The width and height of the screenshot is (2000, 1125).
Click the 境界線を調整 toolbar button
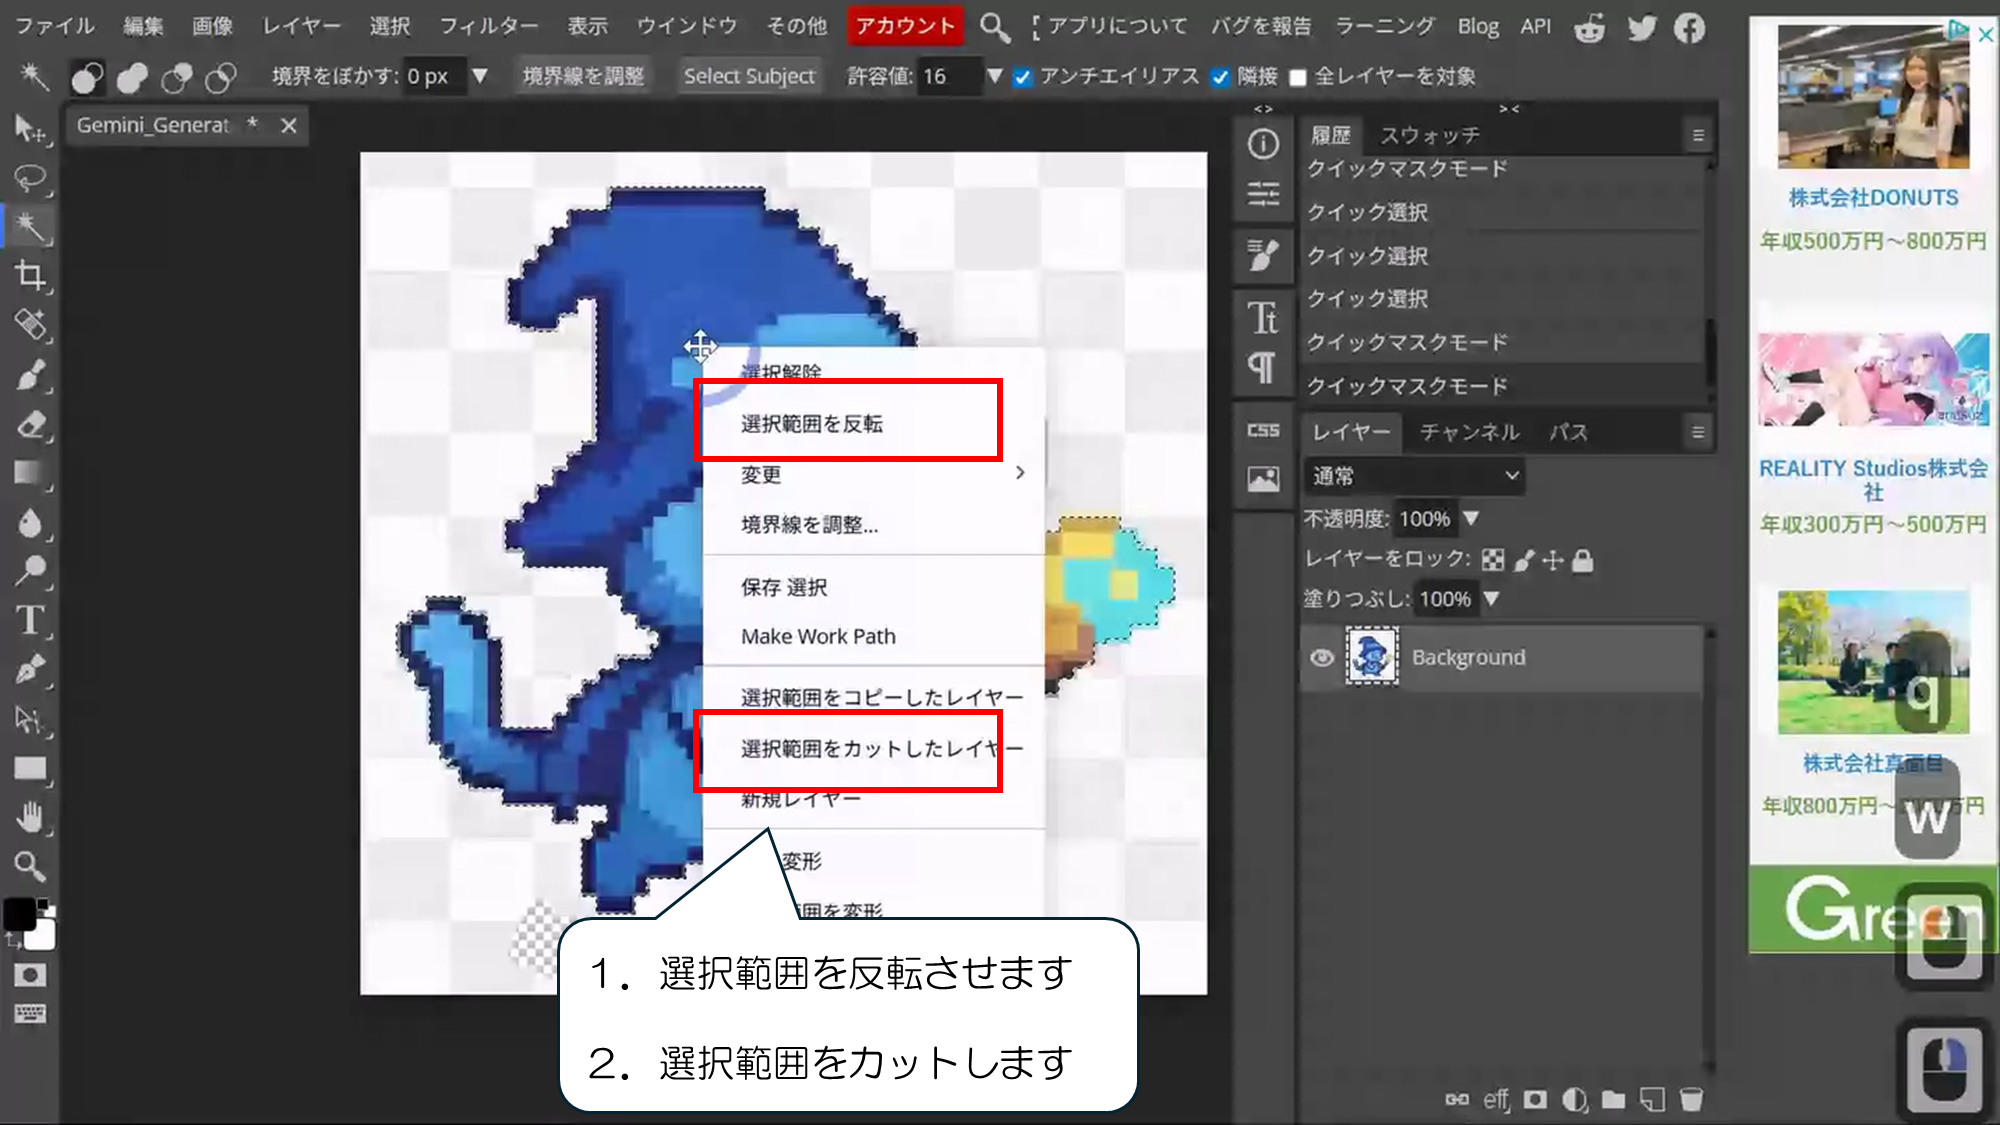(x=584, y=76)
